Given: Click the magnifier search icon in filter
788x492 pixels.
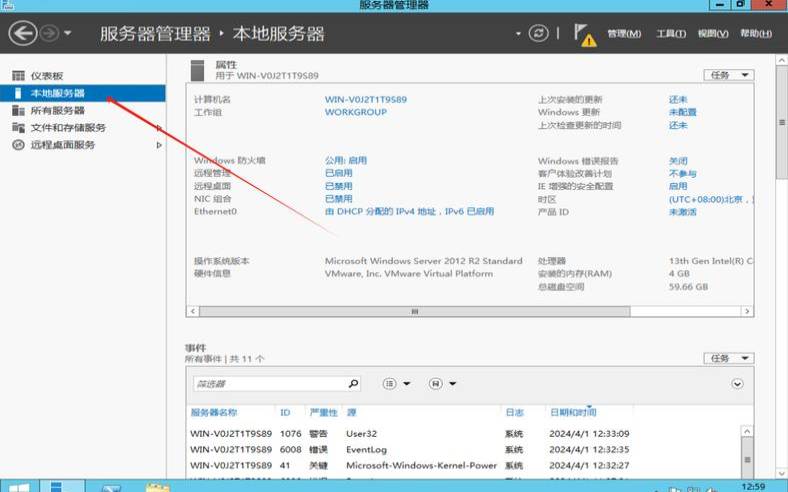Looking at the screenshot, I should click(353, 383).
